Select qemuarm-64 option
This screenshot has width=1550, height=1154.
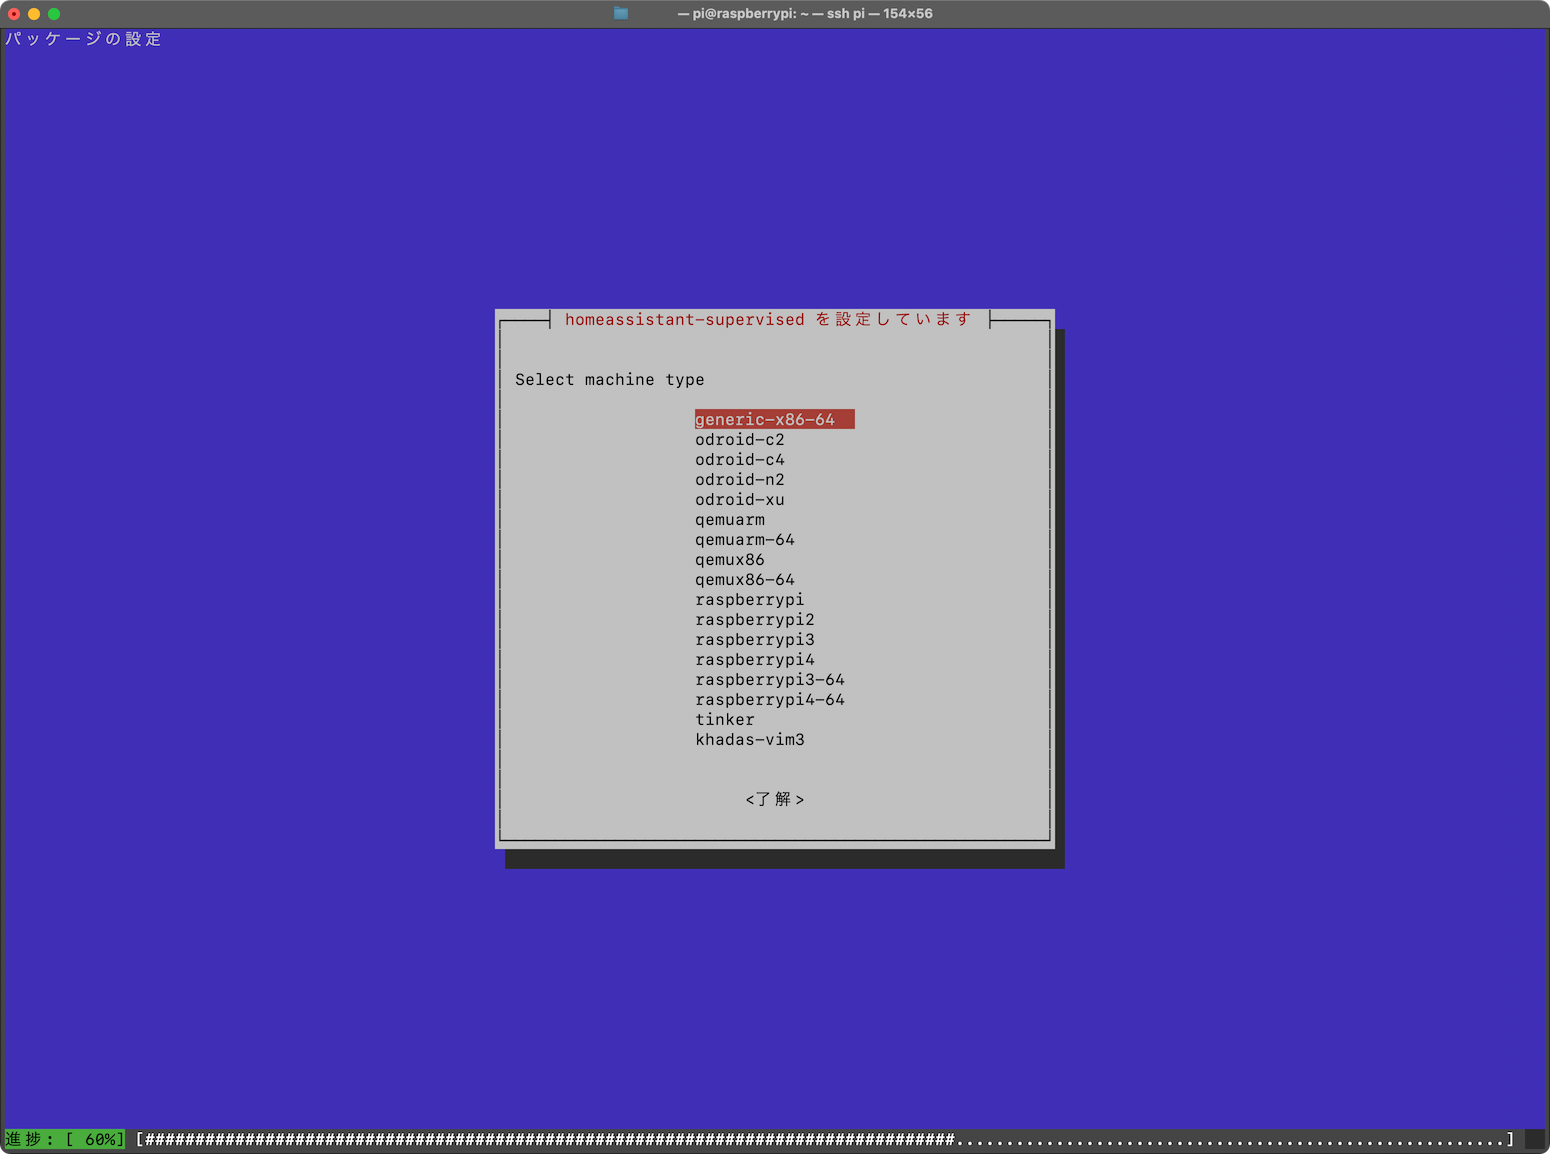click(745, 539)
